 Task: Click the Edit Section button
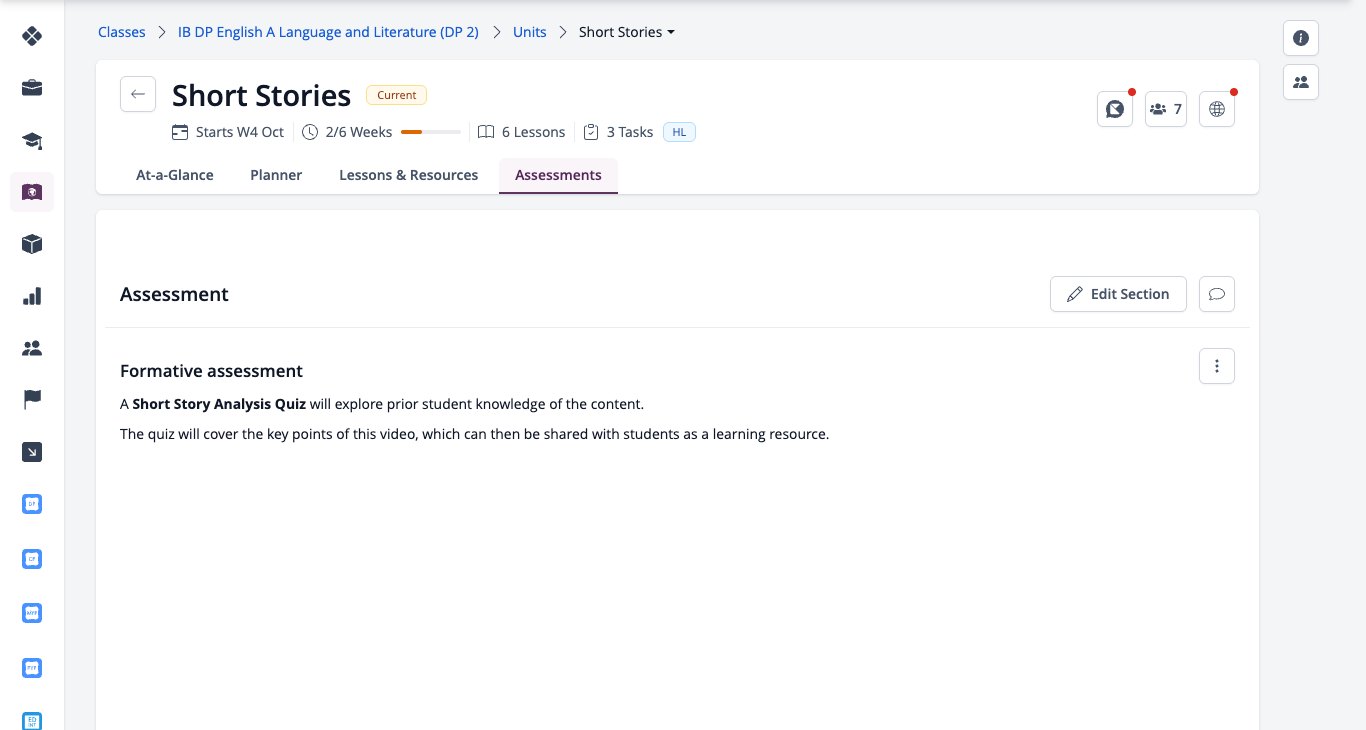[1118, 294]
